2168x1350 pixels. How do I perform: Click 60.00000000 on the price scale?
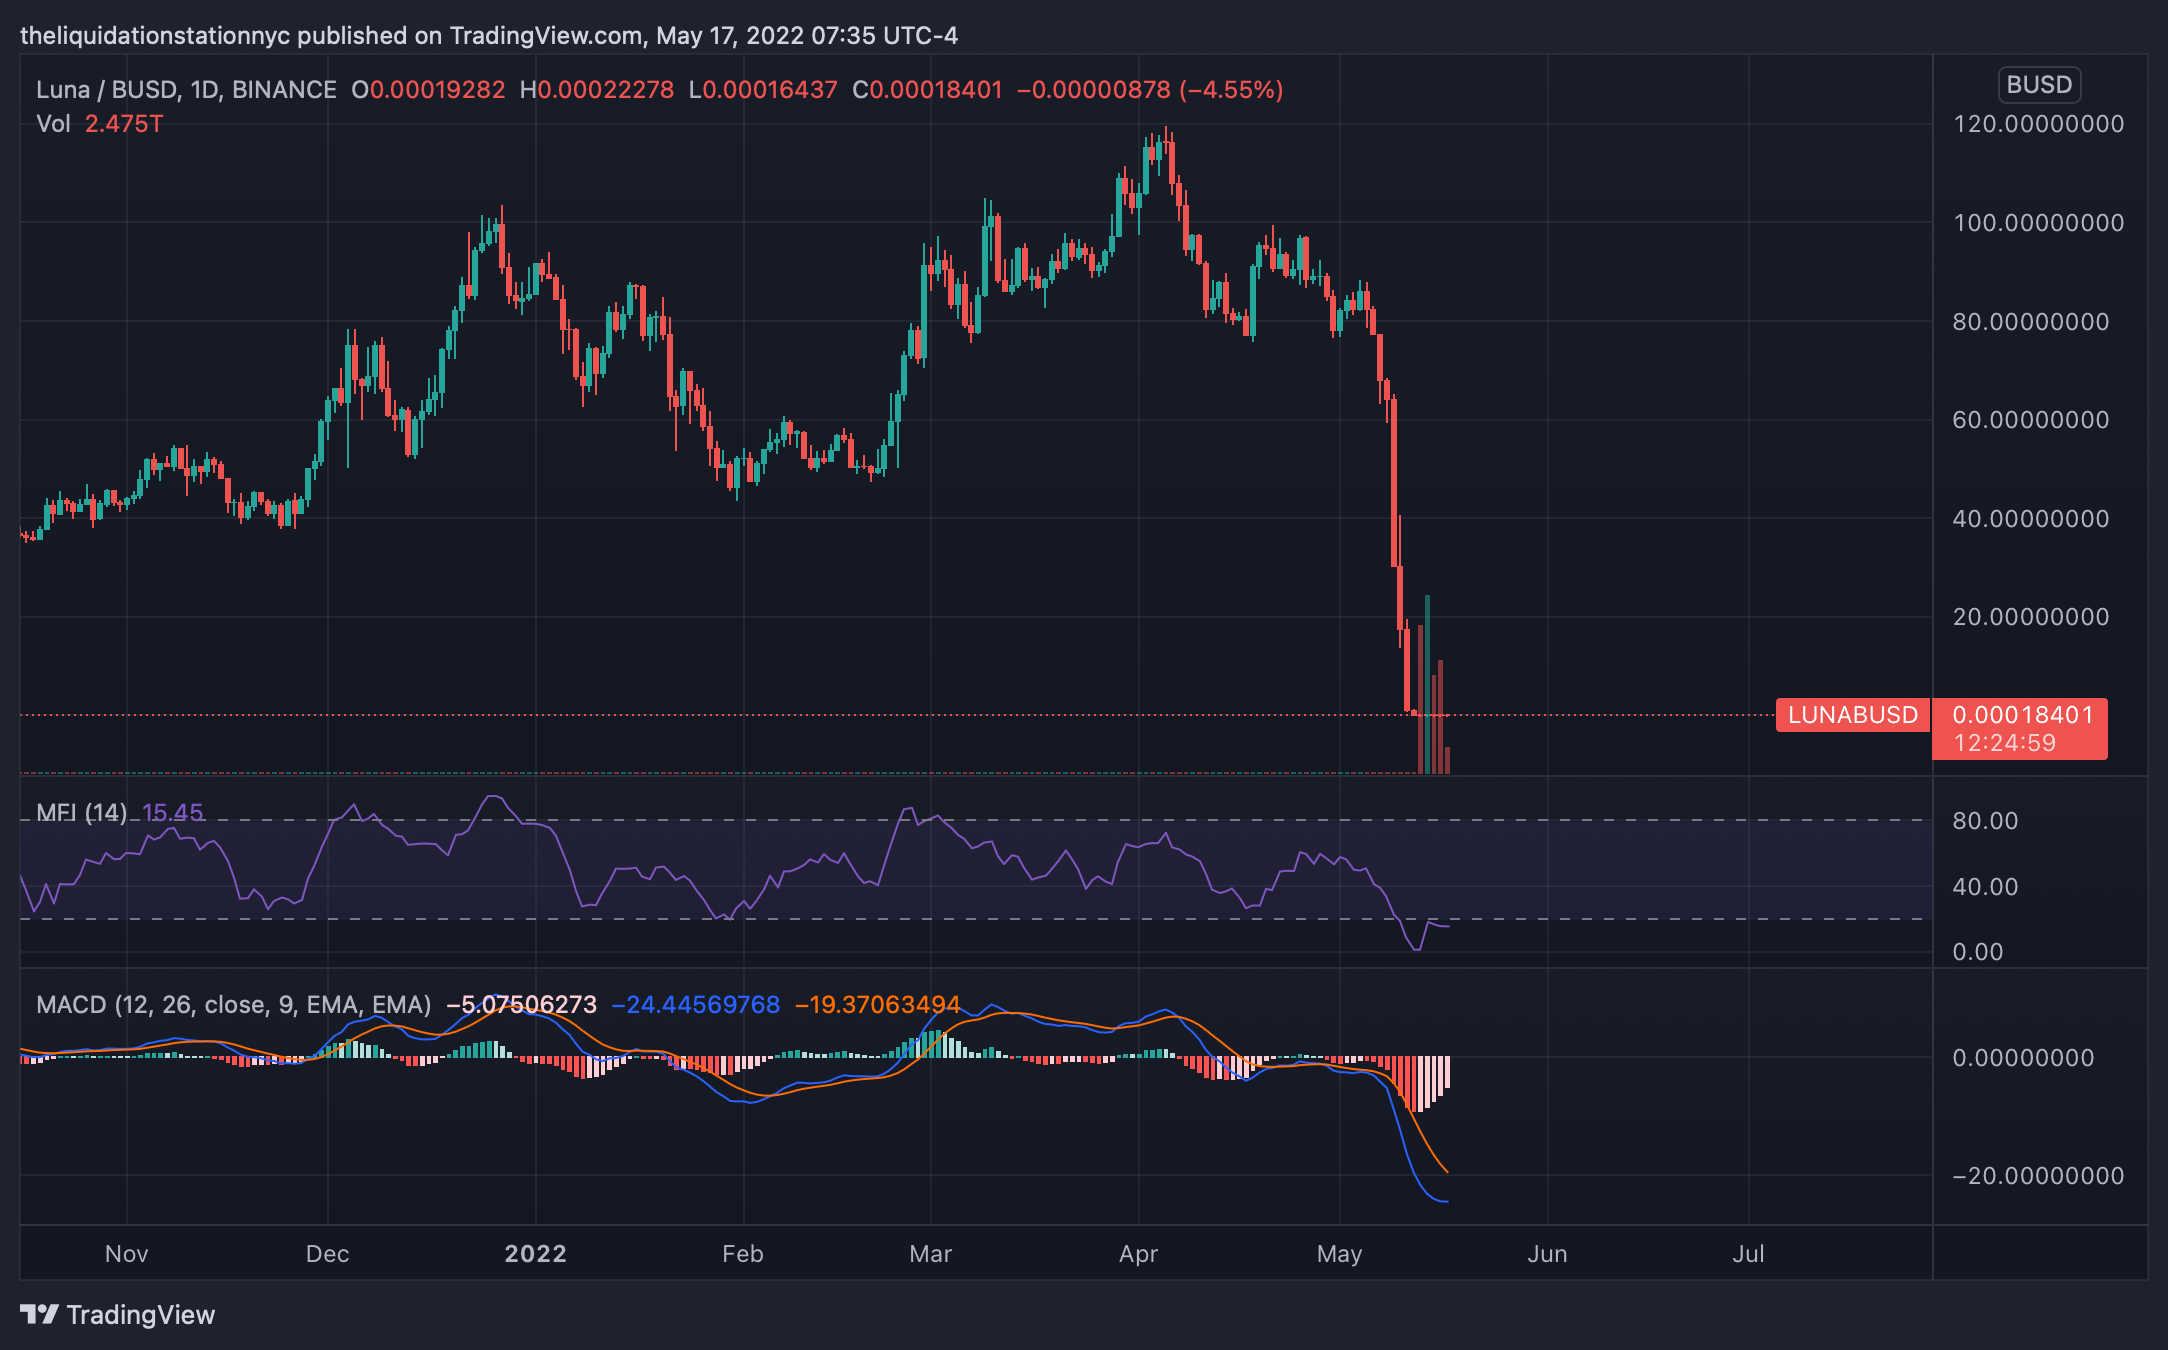[x=2030, y=420]
